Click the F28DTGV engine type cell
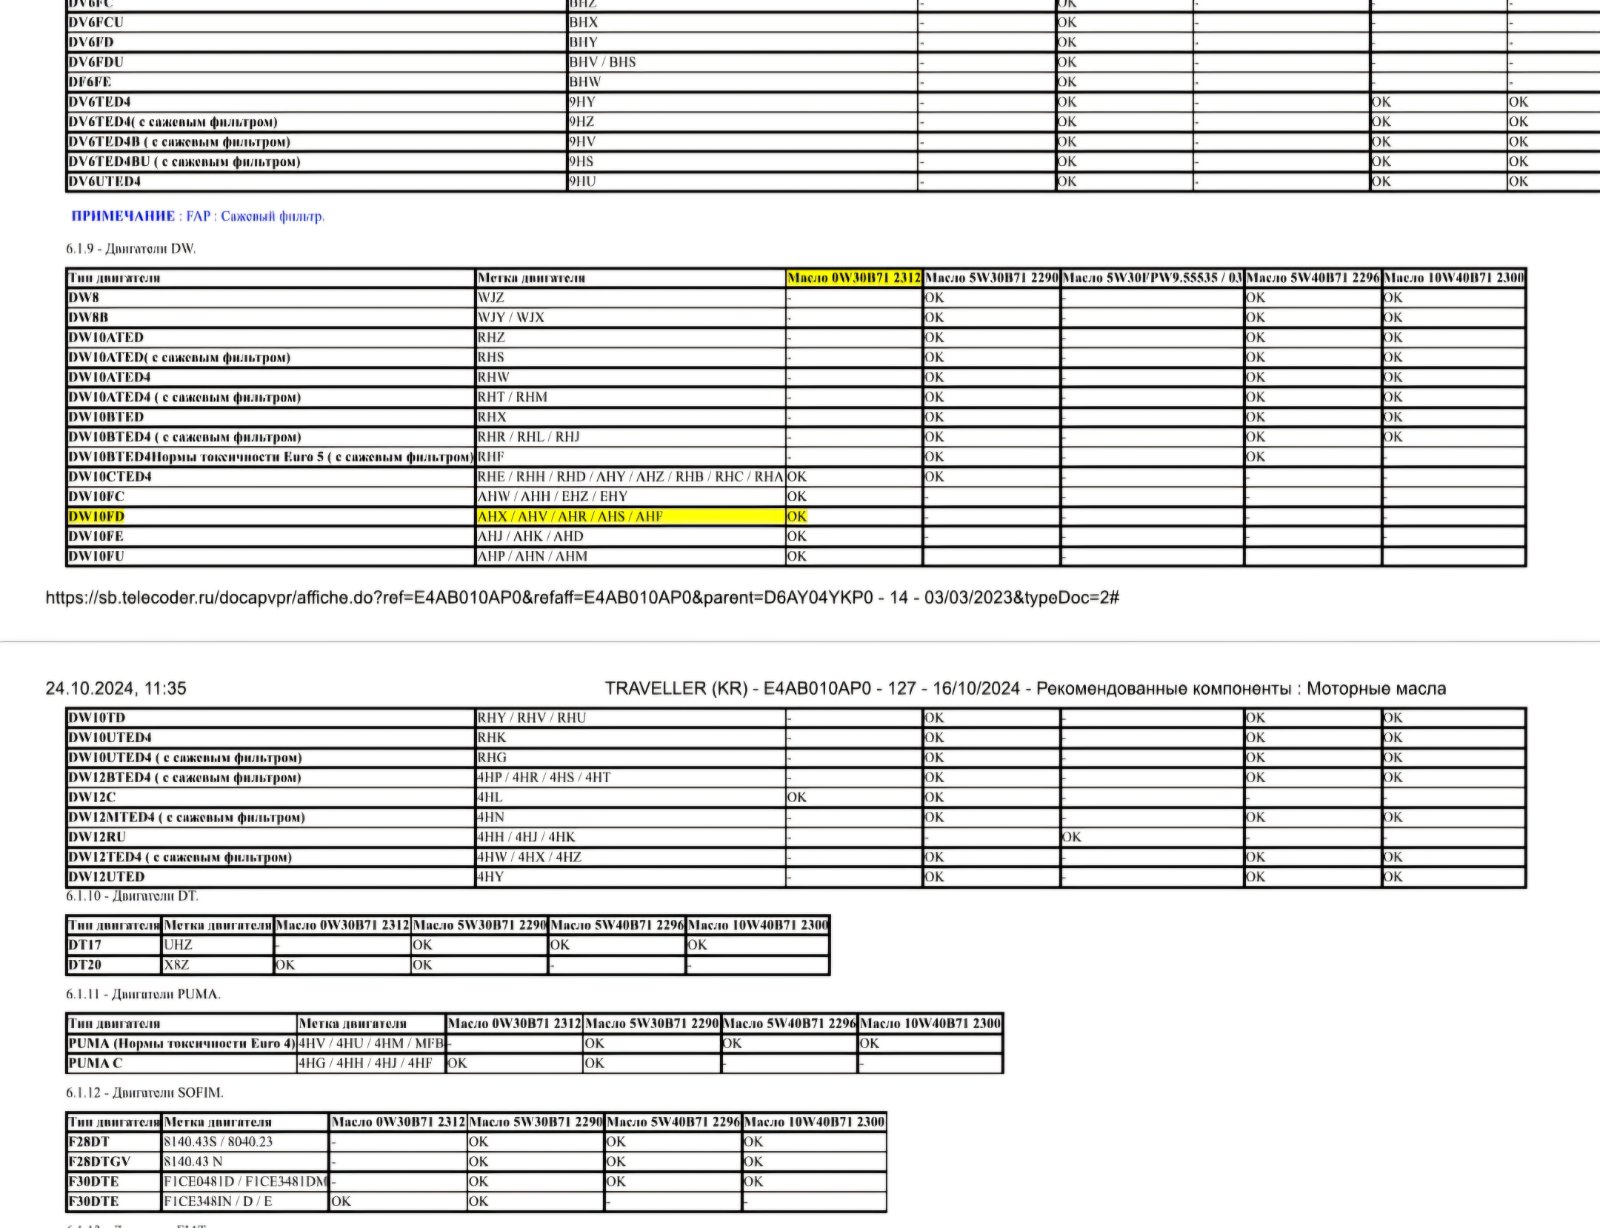Viewport: 1600px width, 1228px height. coord(113,1162)
